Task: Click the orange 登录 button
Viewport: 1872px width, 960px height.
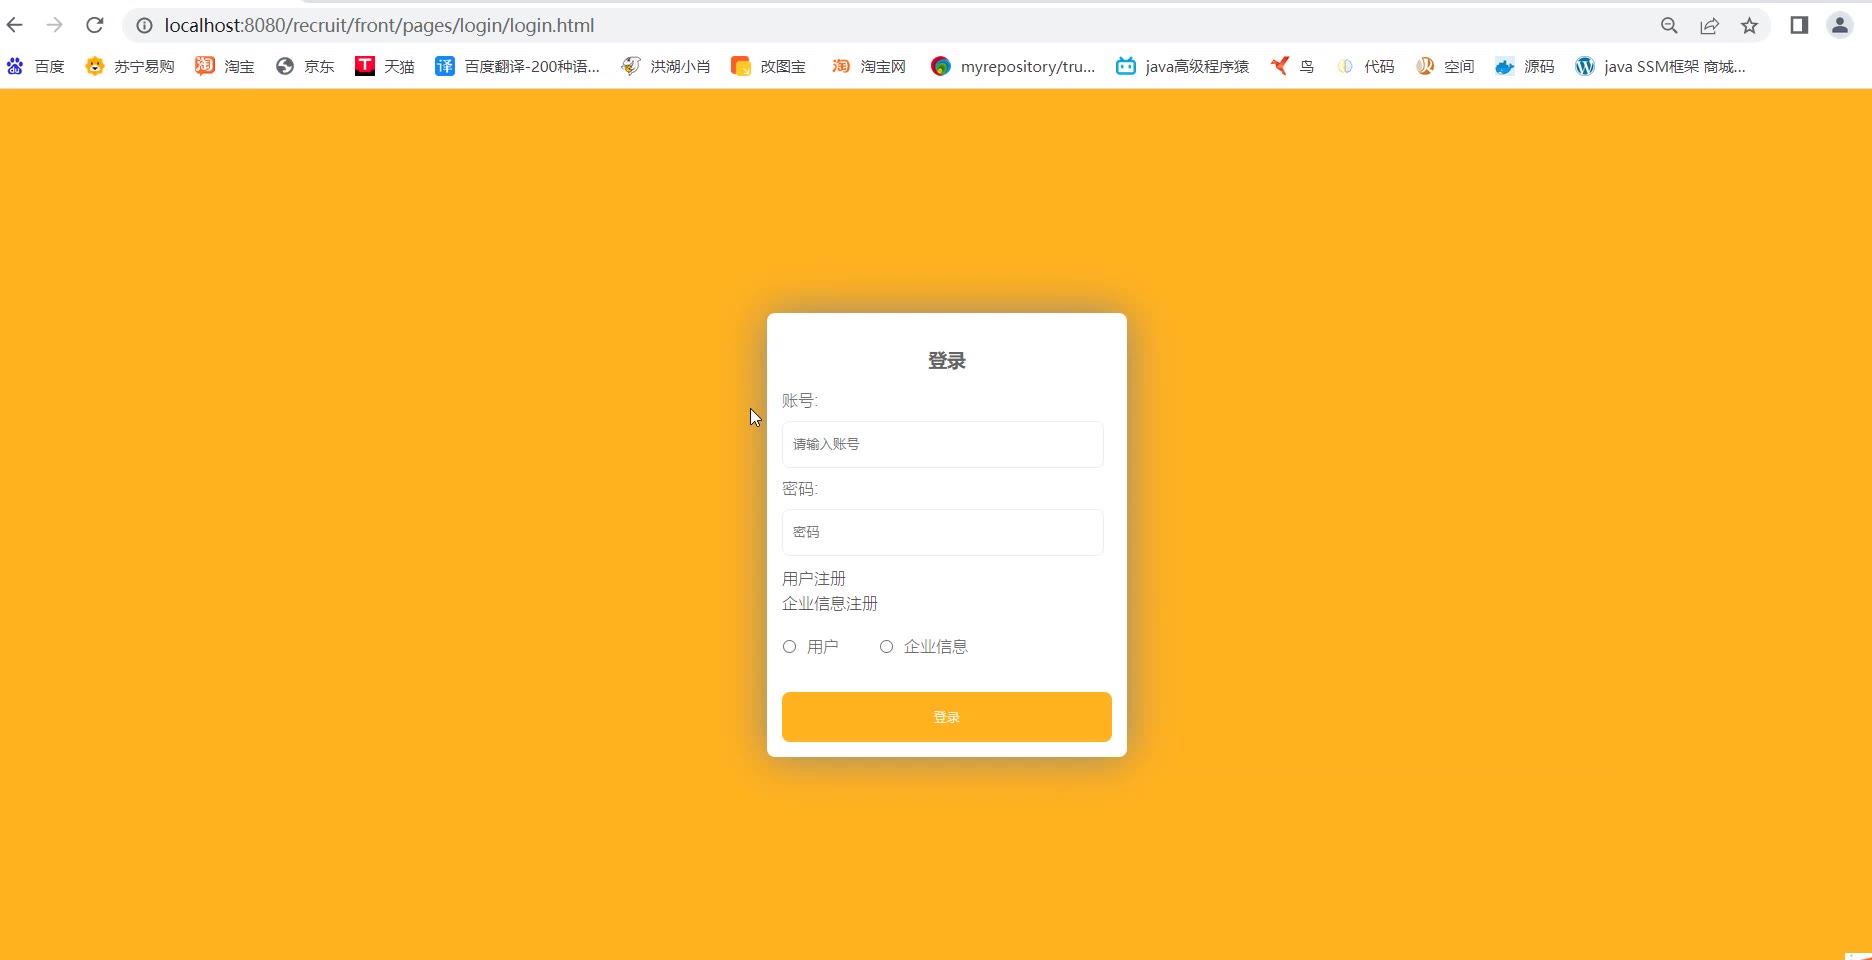Action: point(947,717)
